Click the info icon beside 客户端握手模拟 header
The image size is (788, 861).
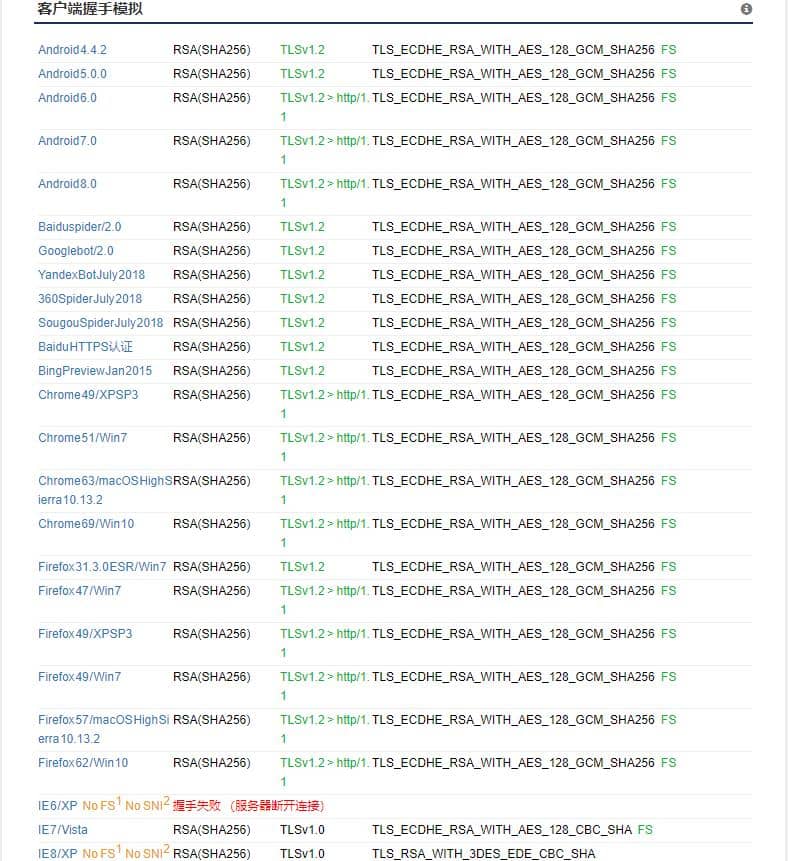pos(746,9)
